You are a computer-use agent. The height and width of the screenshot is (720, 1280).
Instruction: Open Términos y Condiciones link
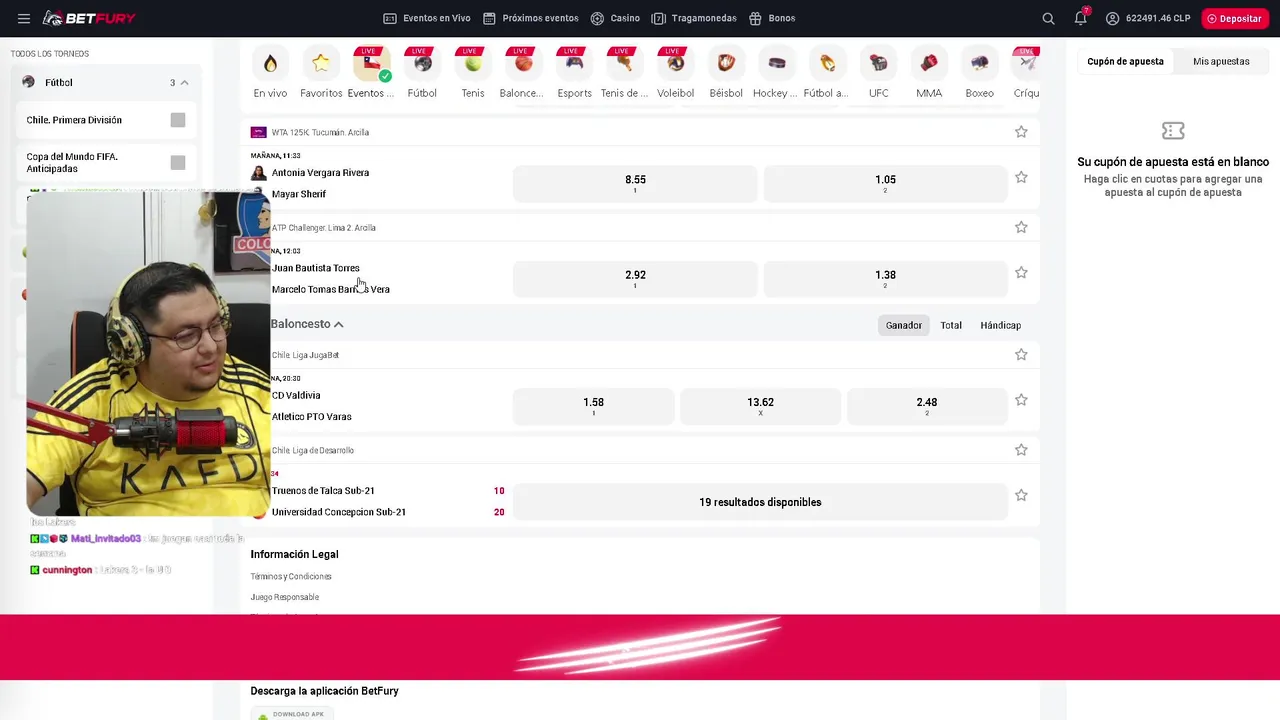click(291, 577)
